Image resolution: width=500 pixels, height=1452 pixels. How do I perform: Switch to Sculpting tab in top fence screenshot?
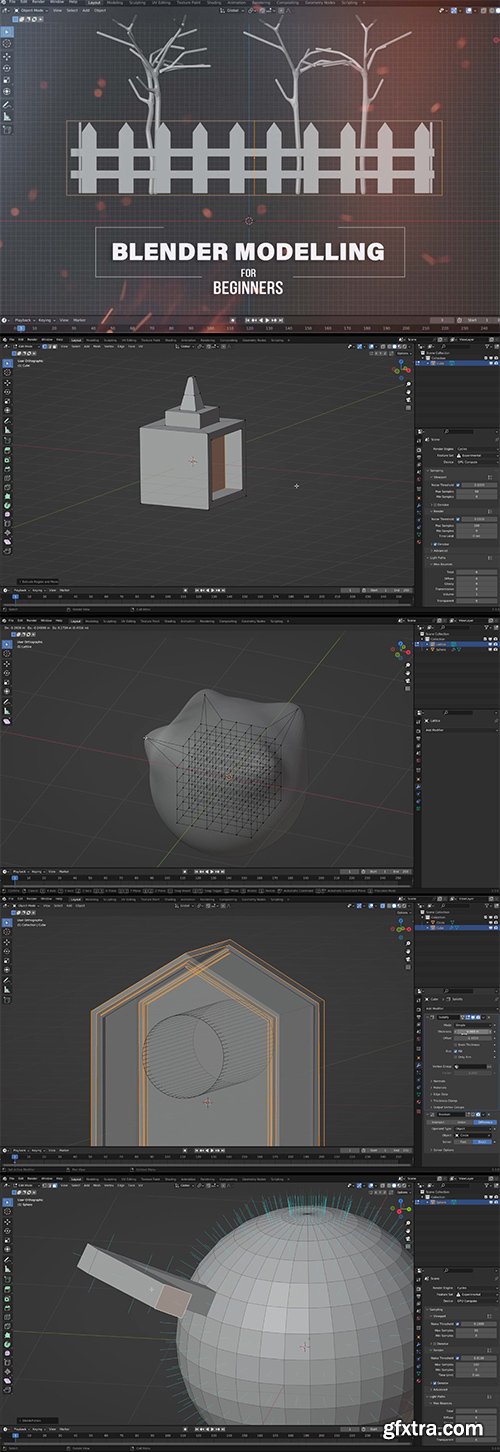[137, 2]
